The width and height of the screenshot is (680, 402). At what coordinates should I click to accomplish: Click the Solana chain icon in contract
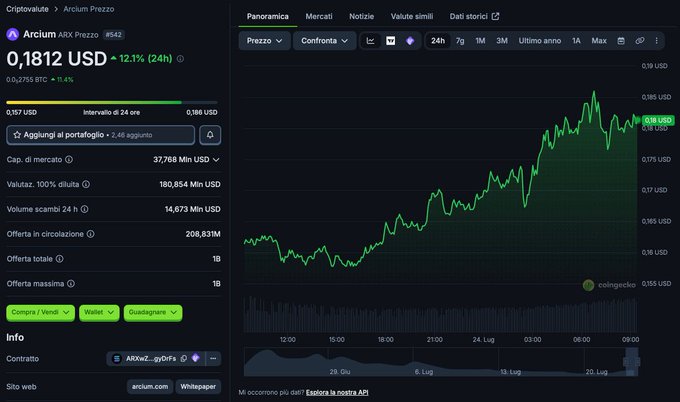(116, 359)
